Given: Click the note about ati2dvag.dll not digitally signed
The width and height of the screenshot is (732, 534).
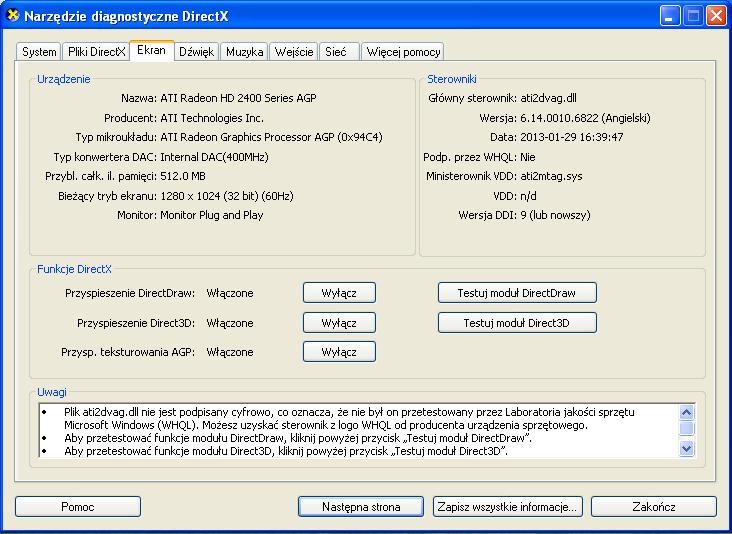Looking at the screenshot, I should click(349, 419).
